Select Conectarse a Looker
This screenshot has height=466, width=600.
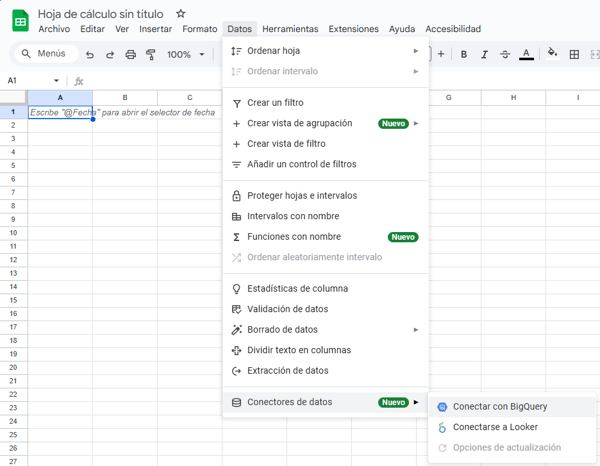pos(512,427)
